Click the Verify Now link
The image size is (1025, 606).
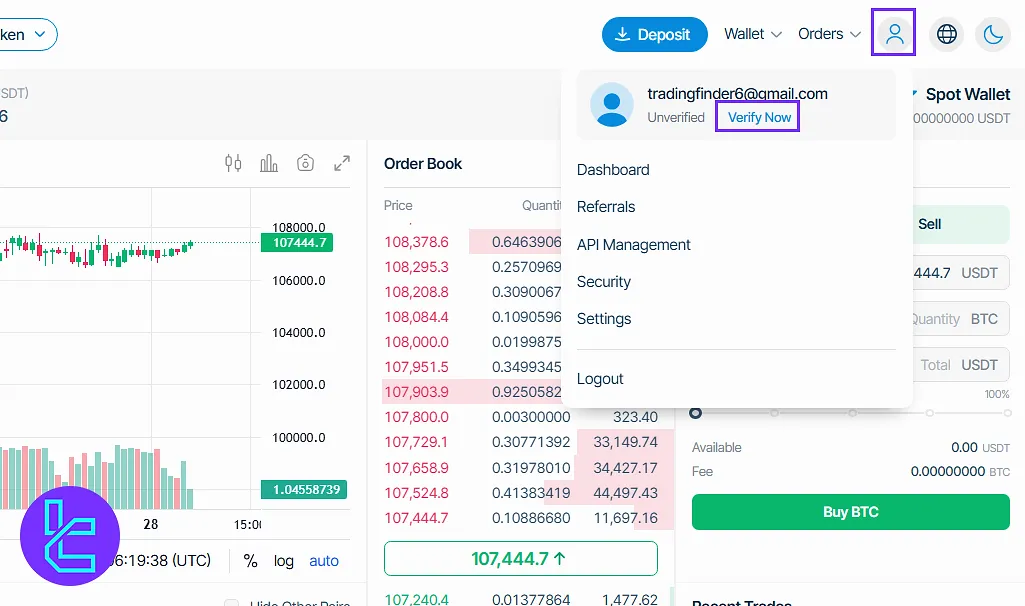(759, 117)
